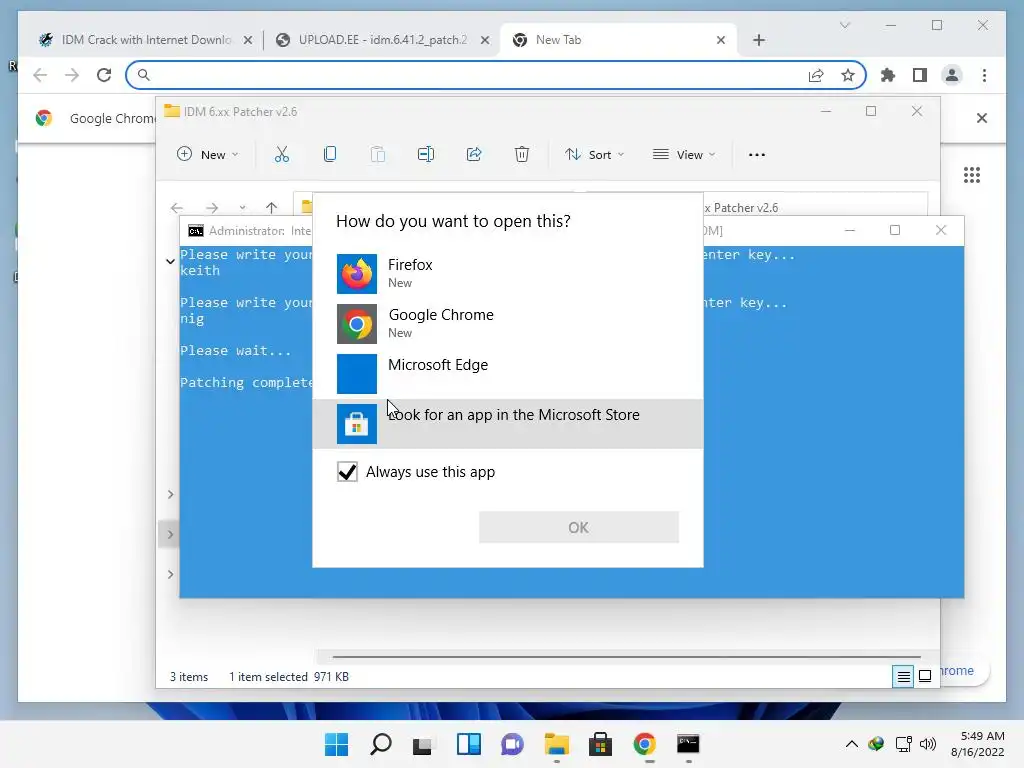The width and height of the screenshot is (1024, 768).
Task: Open Task View on taskbar
Action: click(x=423, y=744)
